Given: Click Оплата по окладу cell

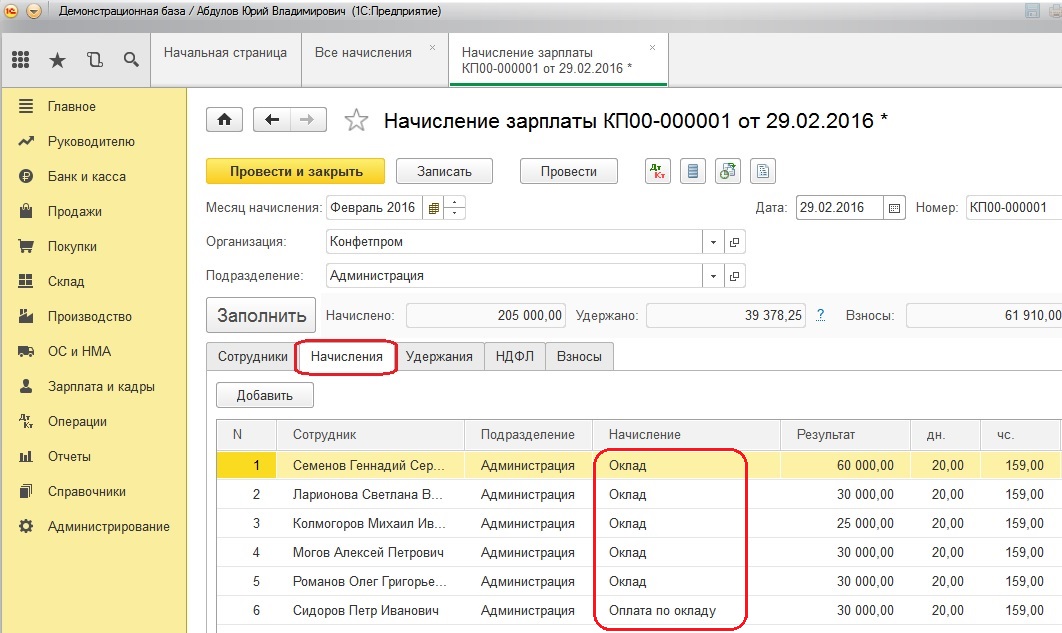Looking at the screenshot, I should coord(686,611).
